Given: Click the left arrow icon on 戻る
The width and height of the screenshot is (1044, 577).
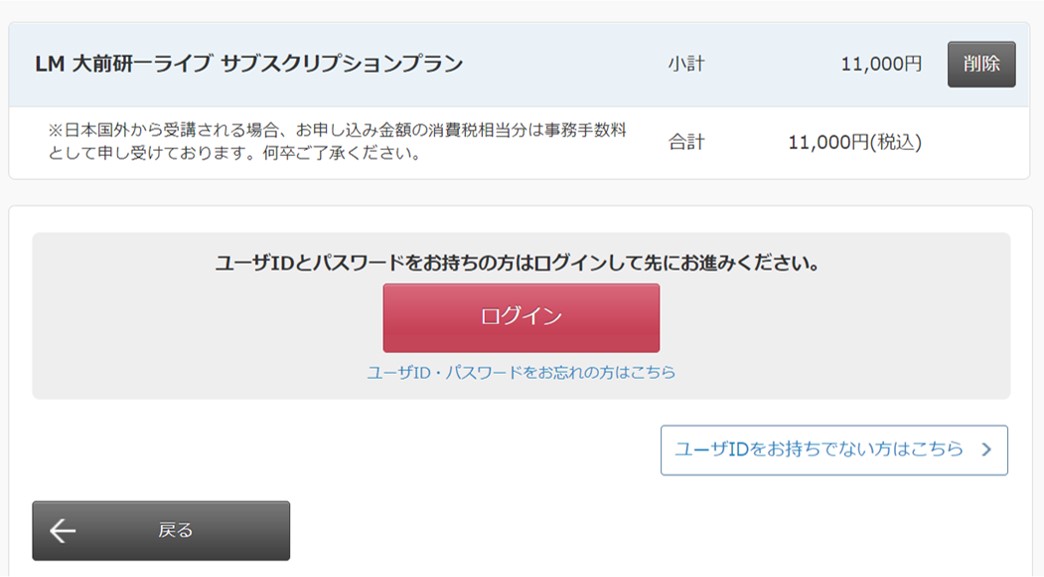Looking at the screenshot, I should tap(63, 530).
